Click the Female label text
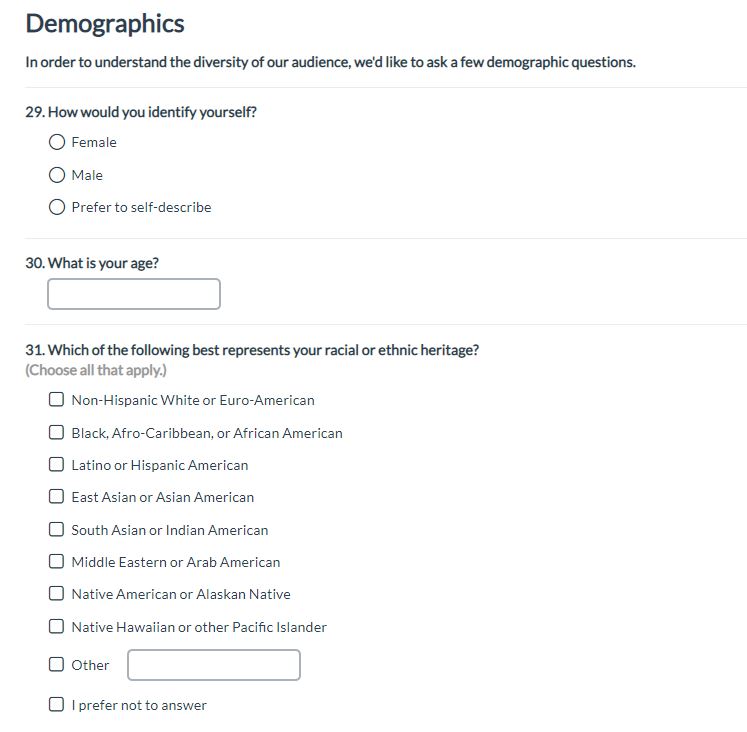Viewport: 747px width, 732px height. point(94,143)
